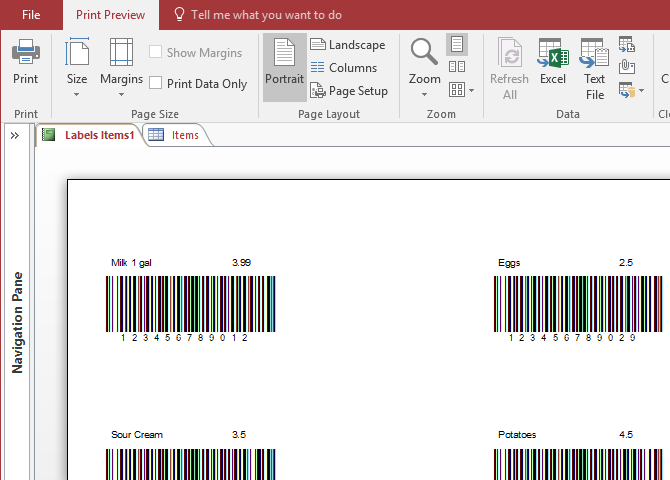Click PDF or XPS export icon
This screenshot has height=480, width=670.
click(627, 44)
